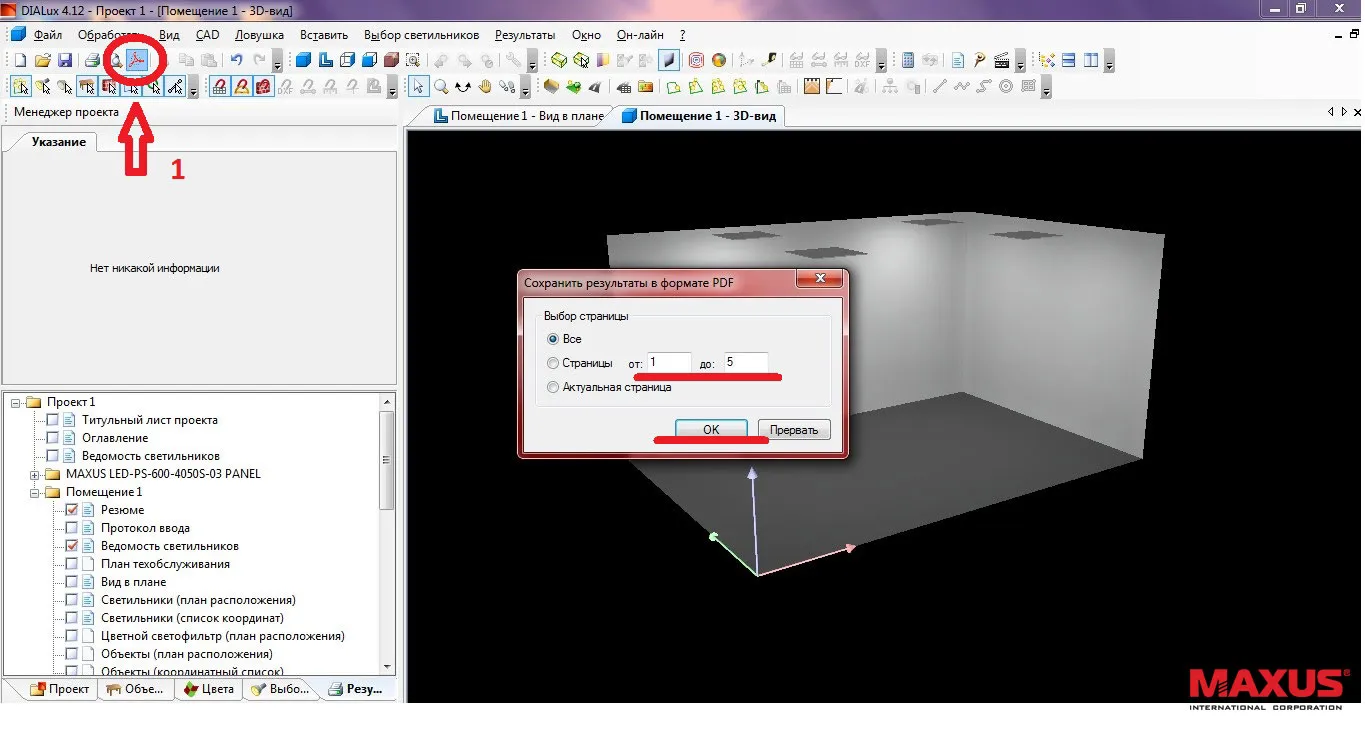The width and height of the screenshot is (1365, 730).
Task: Select the 'Все' radio button
Action: (x=553, y=339)
